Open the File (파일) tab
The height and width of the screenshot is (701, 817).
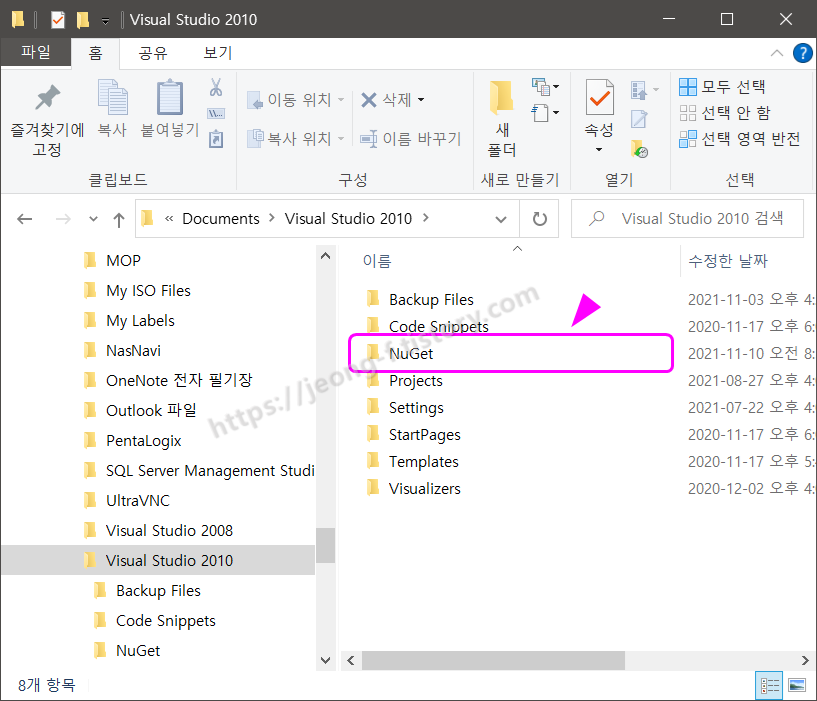click(35, 52)
